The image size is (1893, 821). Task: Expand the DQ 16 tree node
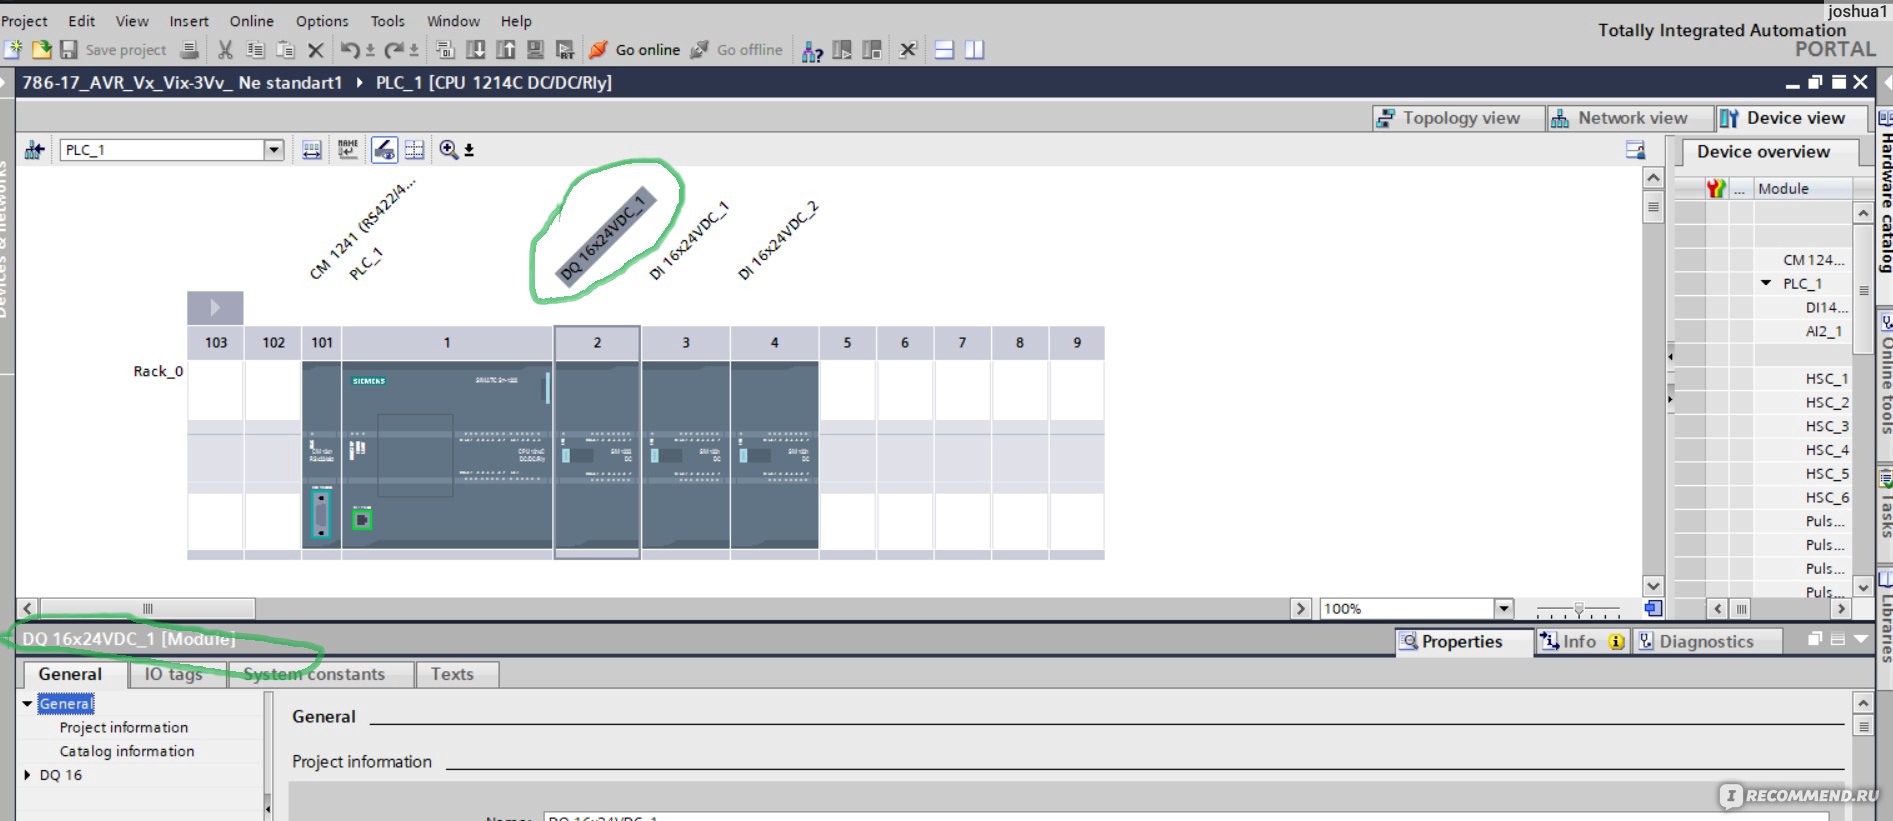click(x=27, y=775)
